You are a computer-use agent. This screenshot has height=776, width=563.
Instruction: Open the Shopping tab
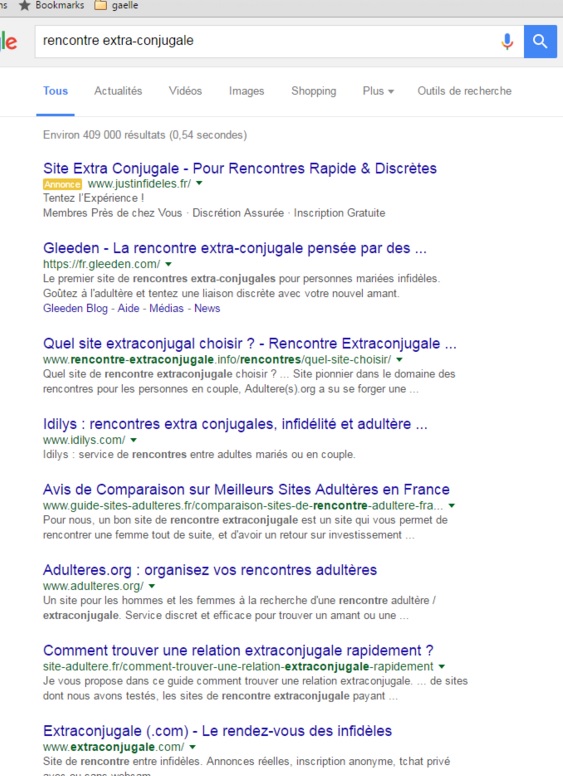[314, 91]
